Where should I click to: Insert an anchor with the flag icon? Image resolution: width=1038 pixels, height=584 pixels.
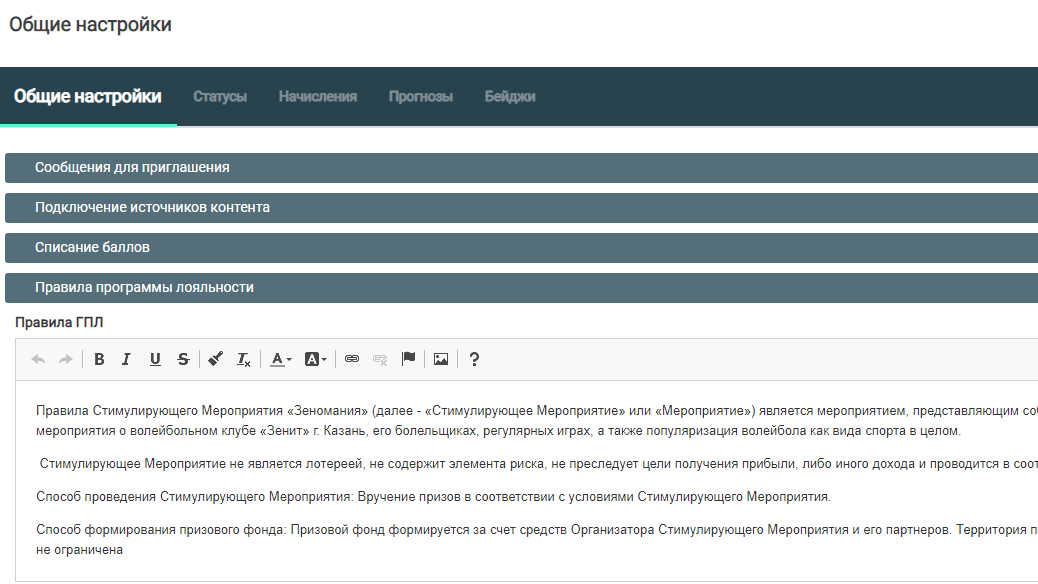click(408, 360)
